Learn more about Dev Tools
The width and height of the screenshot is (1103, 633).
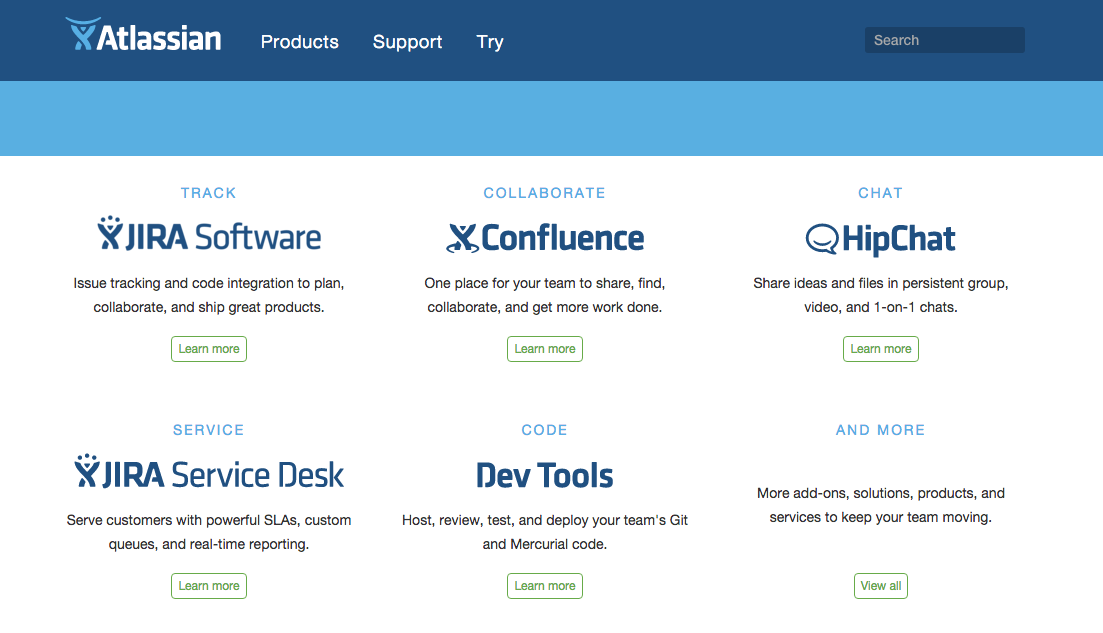click(x=544, y=586)
